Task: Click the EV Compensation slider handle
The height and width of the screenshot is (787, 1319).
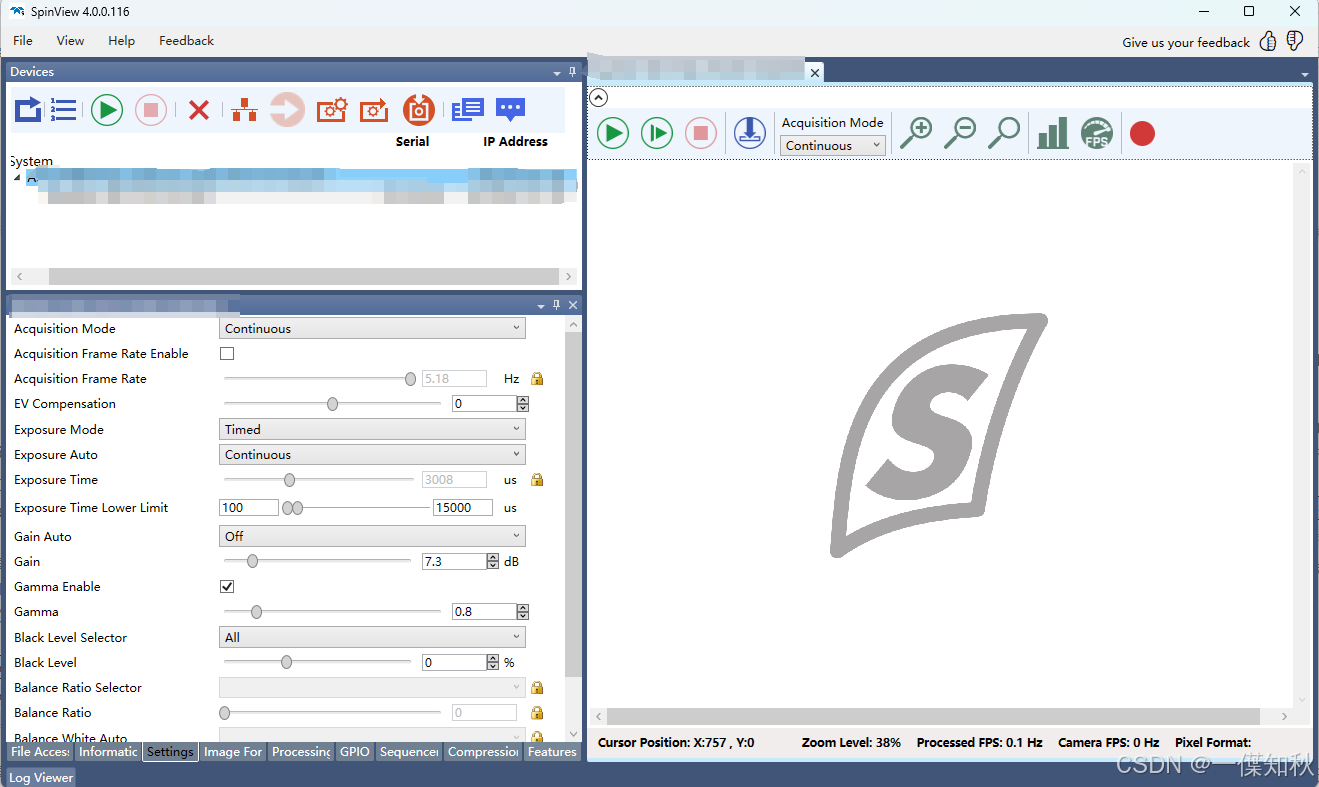Action: tap(332, 404)
